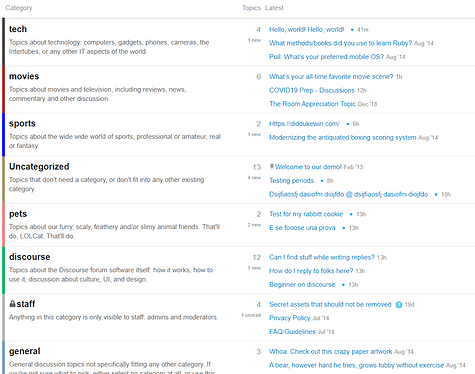The image size is (475, 374).
Task: Click topic count 6 for movies
Action: point(259,77)
